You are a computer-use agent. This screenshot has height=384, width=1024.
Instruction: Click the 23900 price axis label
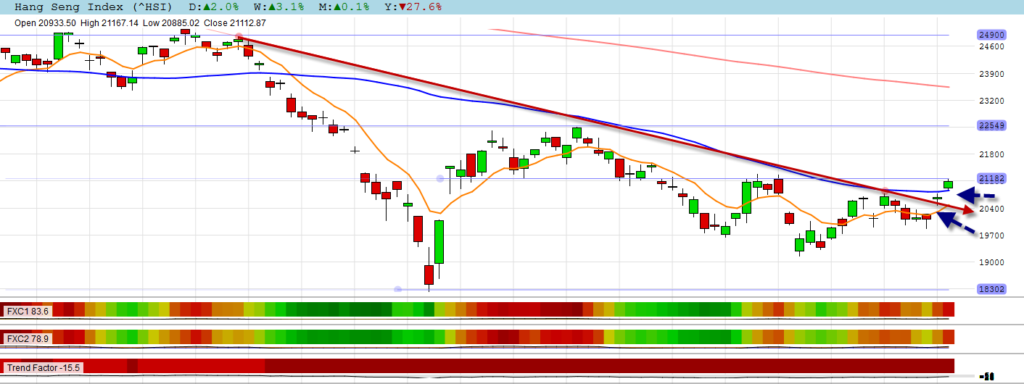point(991,74)
